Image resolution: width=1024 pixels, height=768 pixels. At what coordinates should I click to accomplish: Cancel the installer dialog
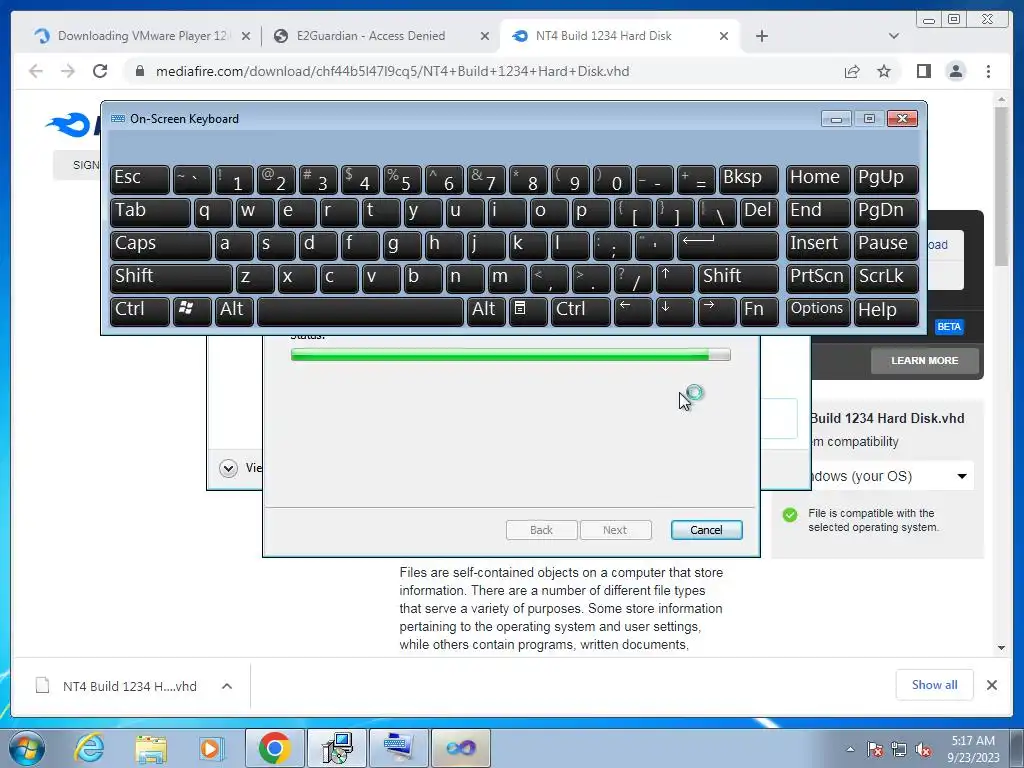(707, 530)
